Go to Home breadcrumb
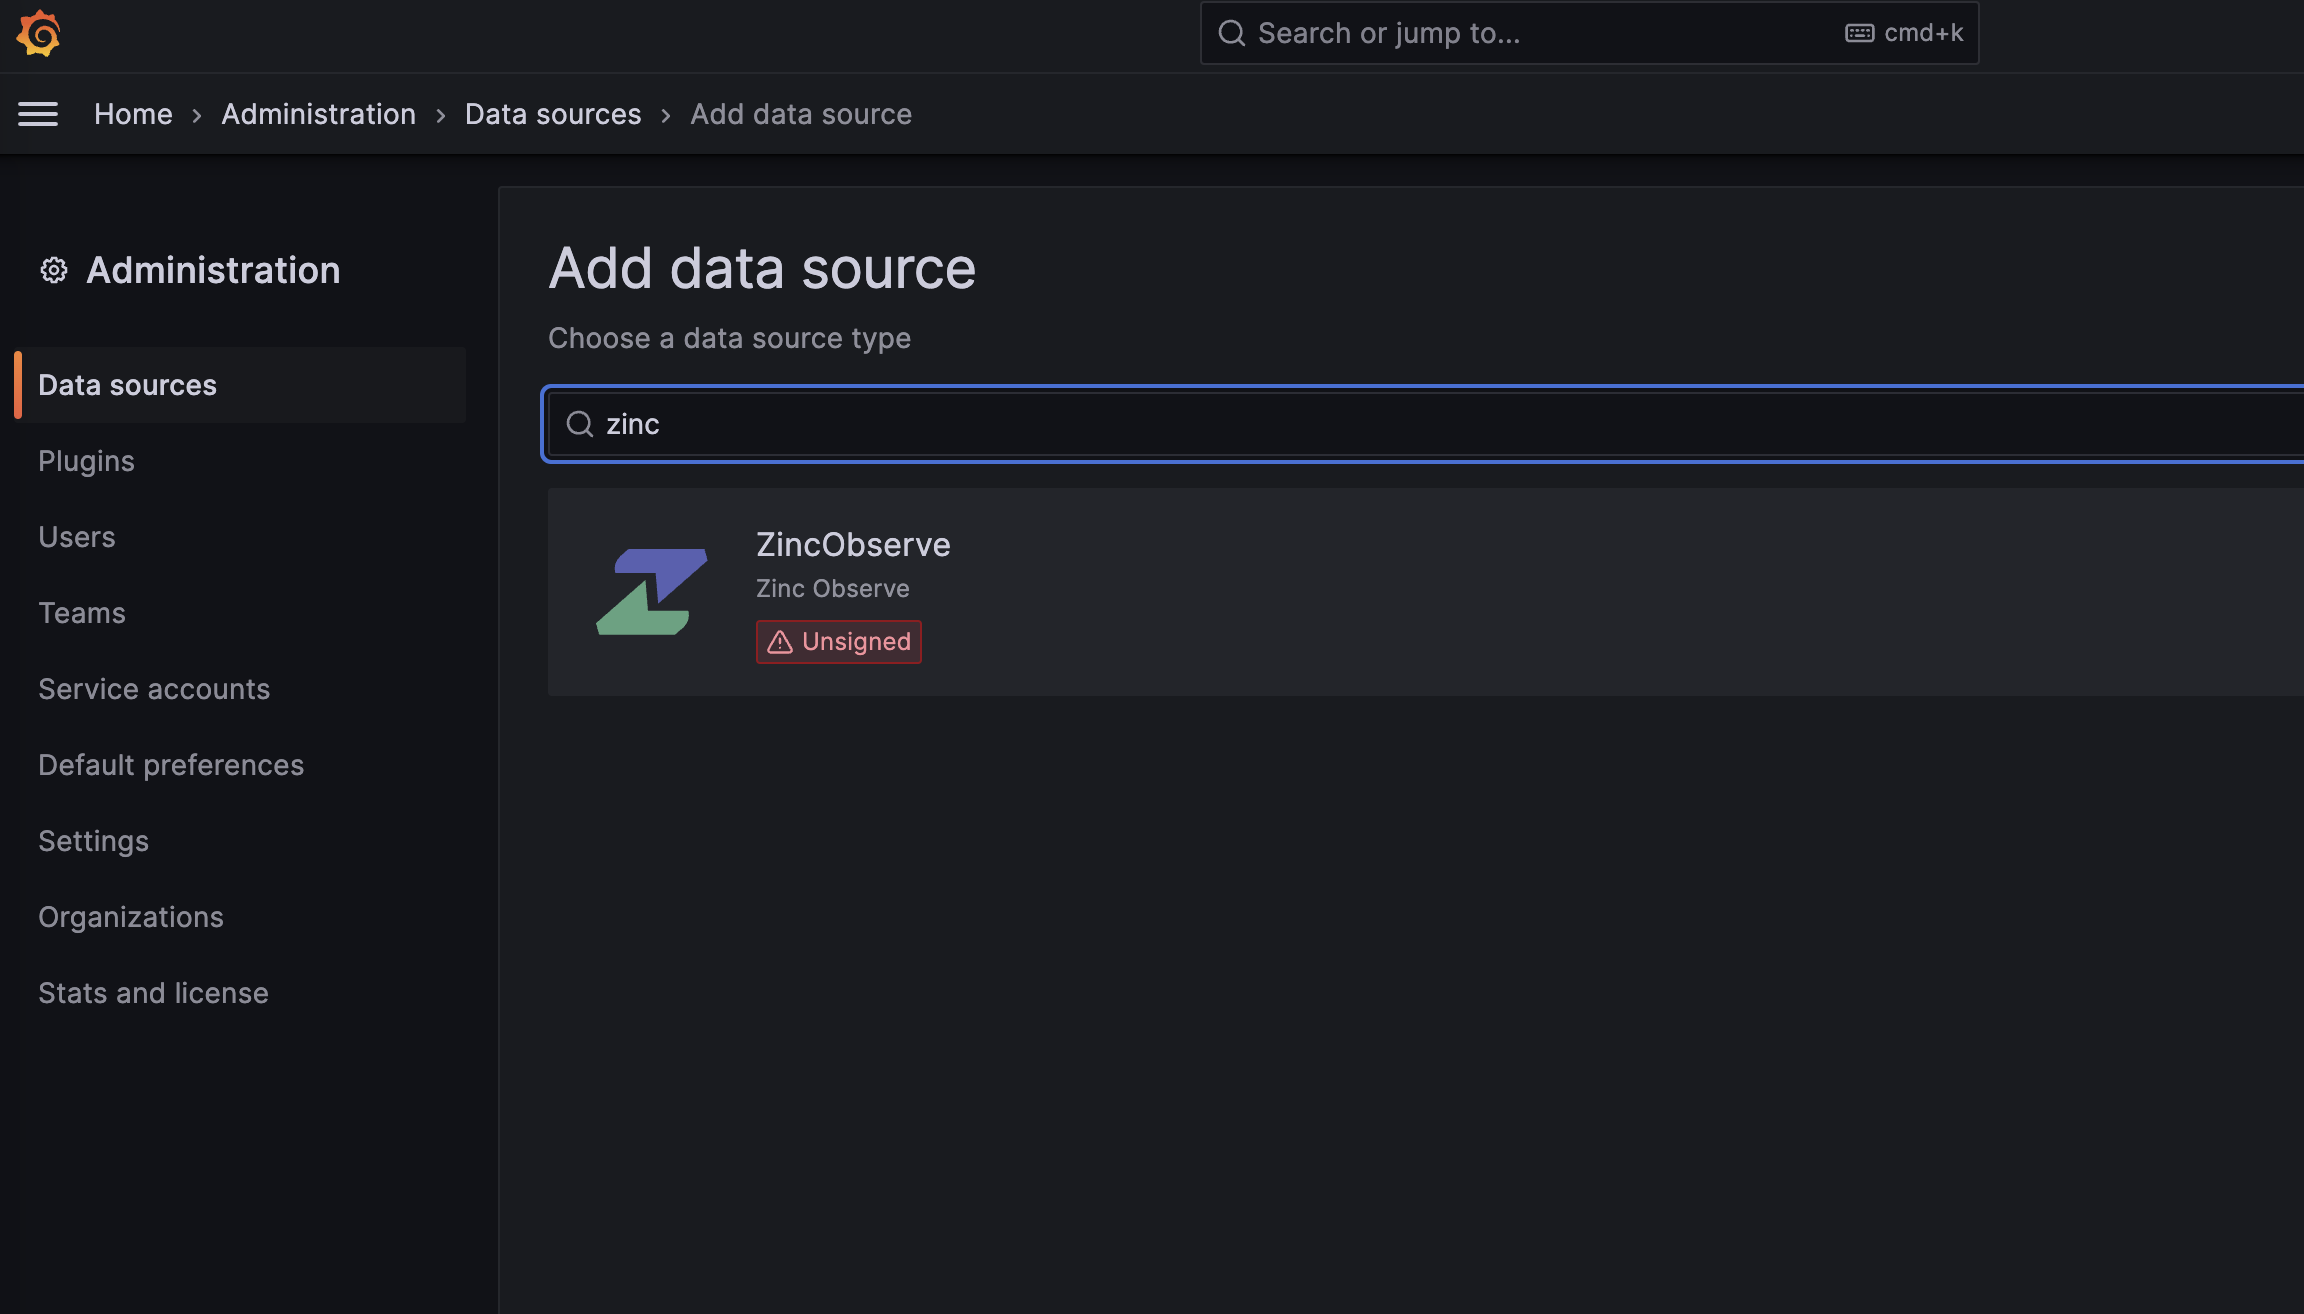 [x=133, y=114]
